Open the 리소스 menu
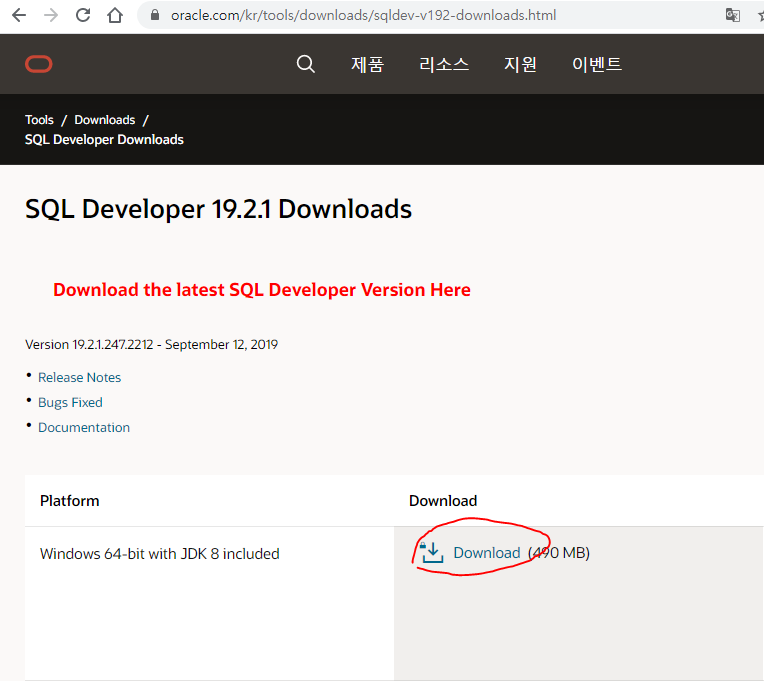 (x=444, y=64)
